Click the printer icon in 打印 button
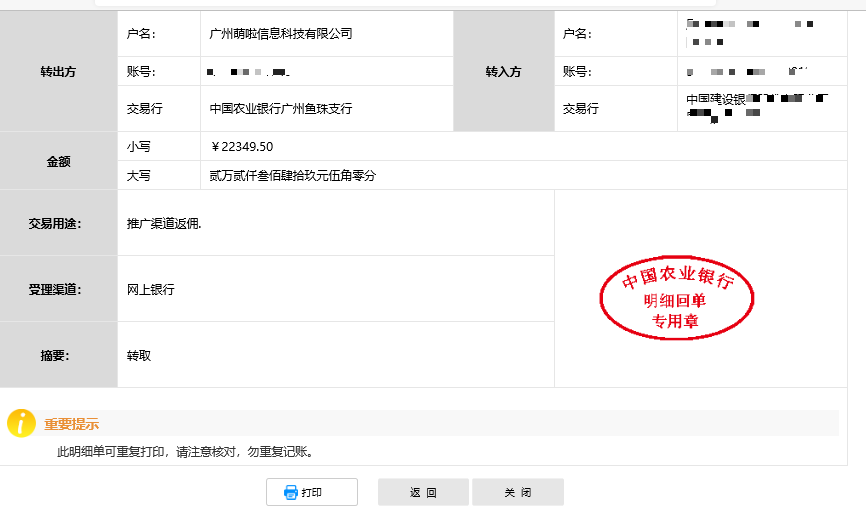 point(291,492)
